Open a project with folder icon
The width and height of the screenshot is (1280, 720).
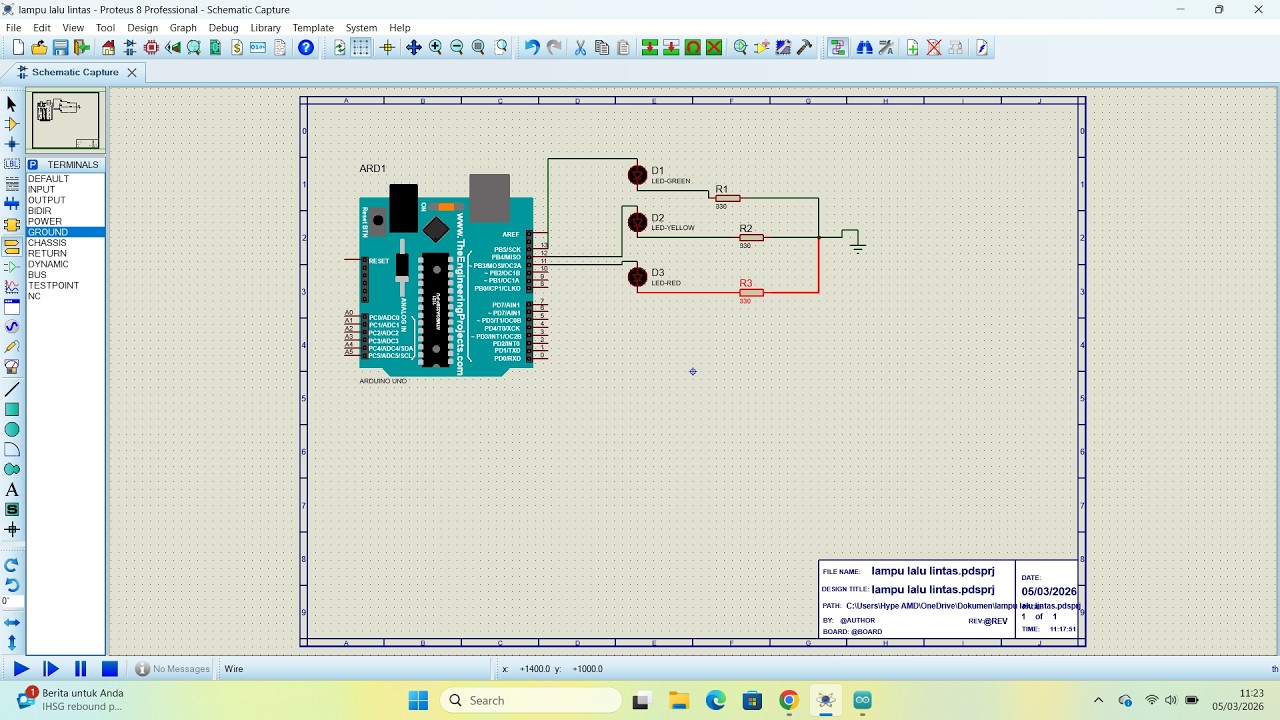pyautogui.click(x=39, y=47)
